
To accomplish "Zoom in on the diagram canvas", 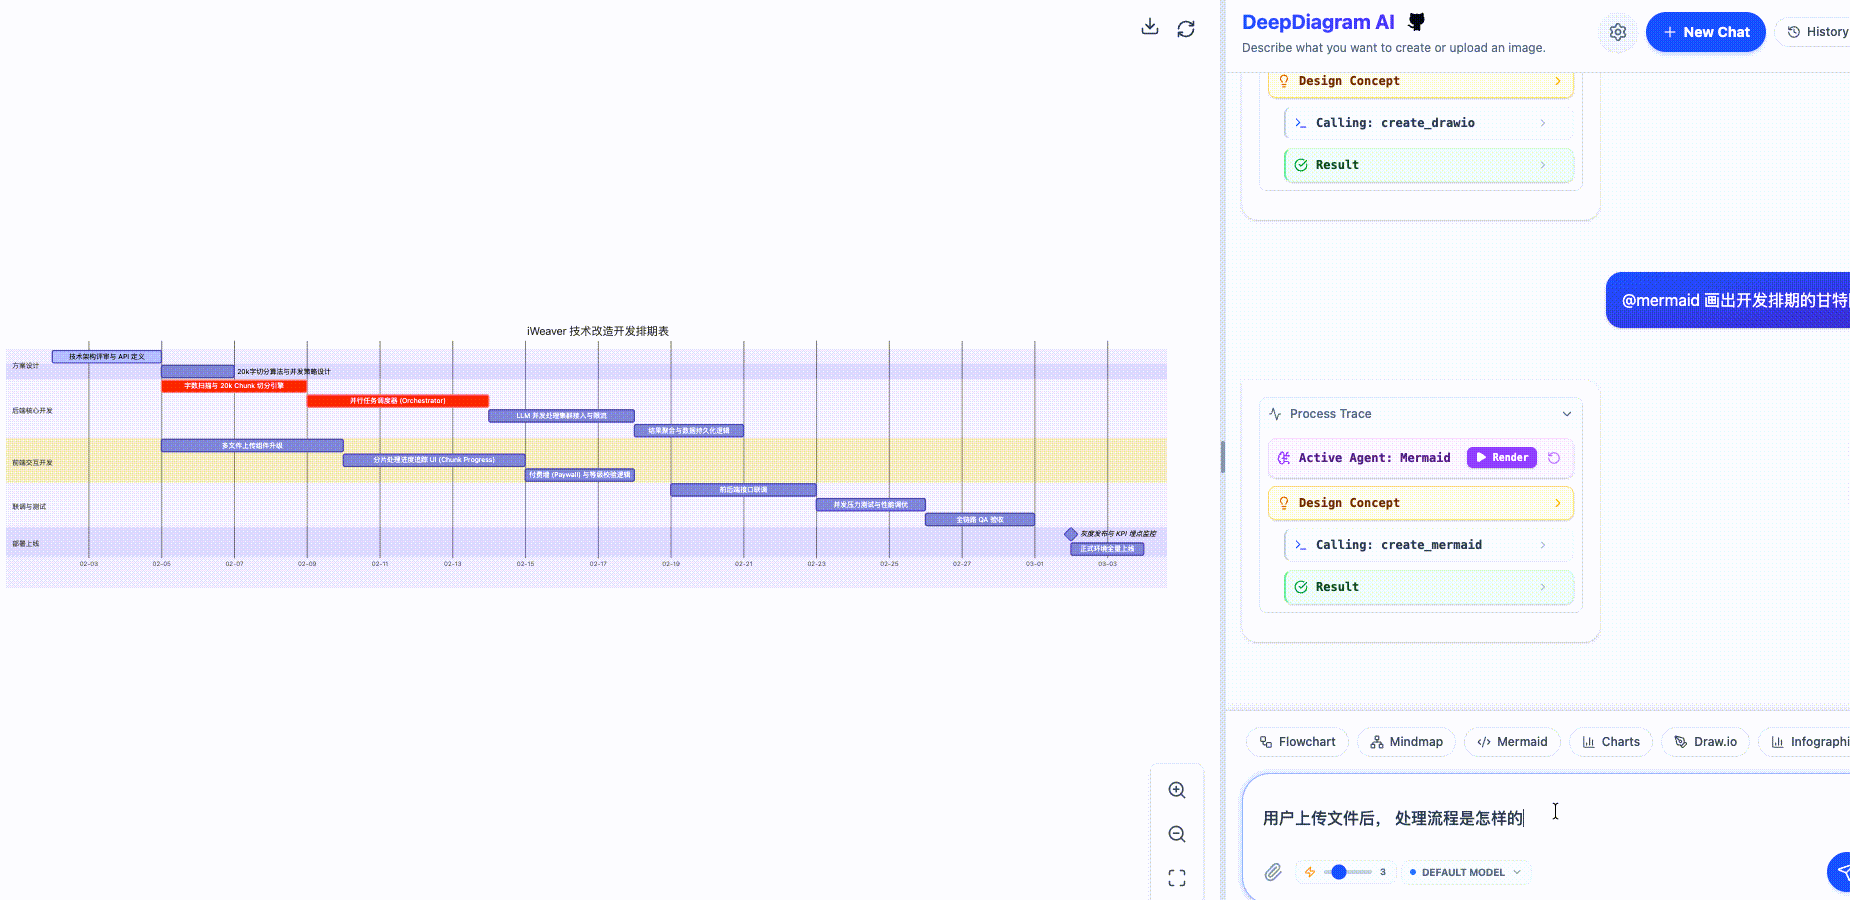I will (1177, 790).
